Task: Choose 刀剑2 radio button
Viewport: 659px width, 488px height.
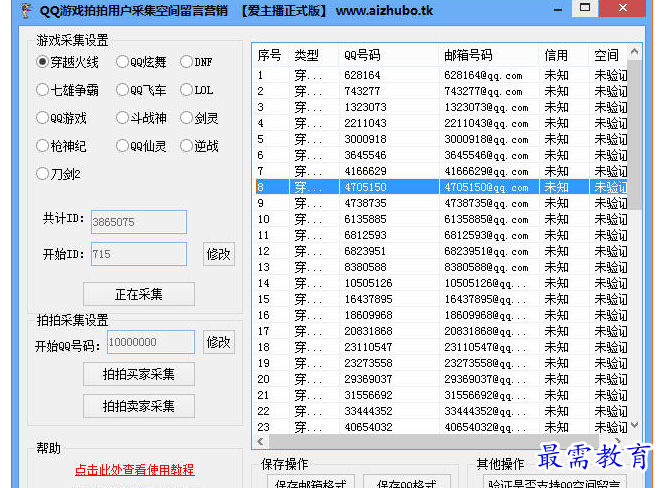Action: tap(58, 174)
